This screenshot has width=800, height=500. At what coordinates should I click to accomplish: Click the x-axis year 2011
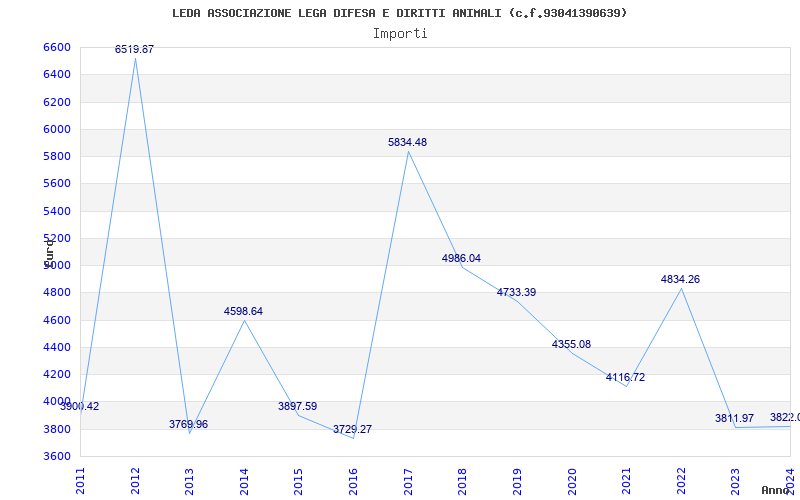(x=80, y=481)
